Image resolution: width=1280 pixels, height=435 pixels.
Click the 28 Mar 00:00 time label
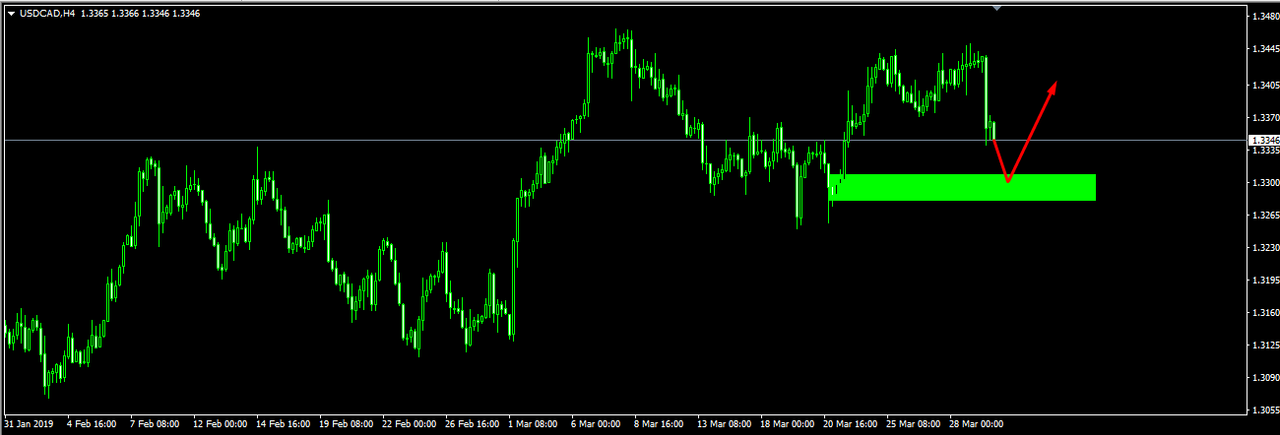[975, 425]
